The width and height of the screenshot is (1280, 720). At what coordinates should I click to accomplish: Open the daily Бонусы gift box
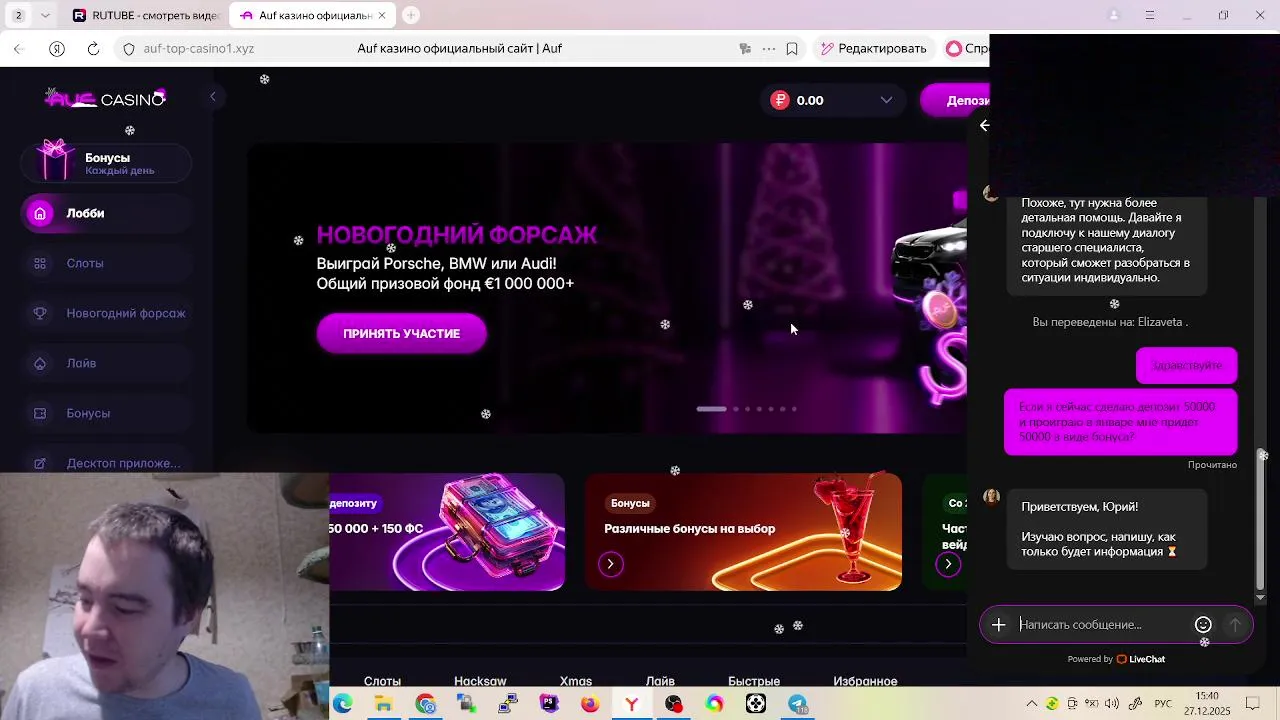point(106,163)
